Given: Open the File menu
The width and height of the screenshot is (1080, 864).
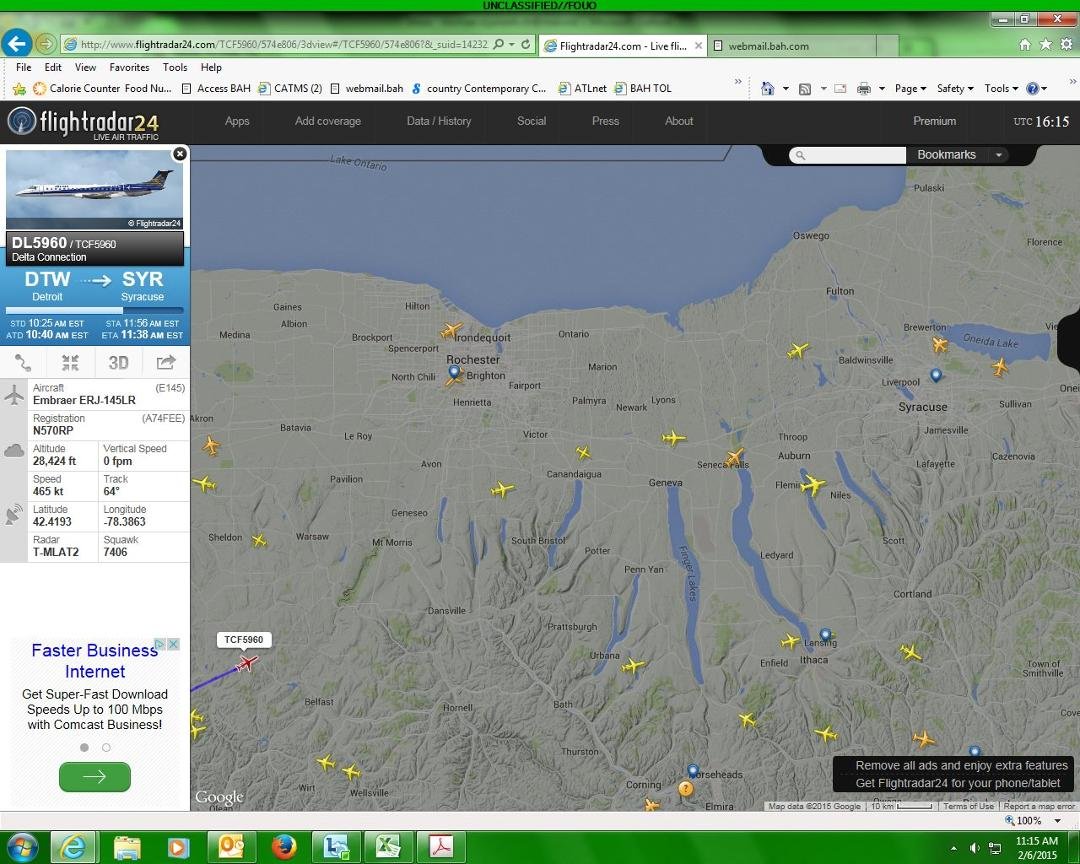Looking at the screenshot, I should click(23, 67).
